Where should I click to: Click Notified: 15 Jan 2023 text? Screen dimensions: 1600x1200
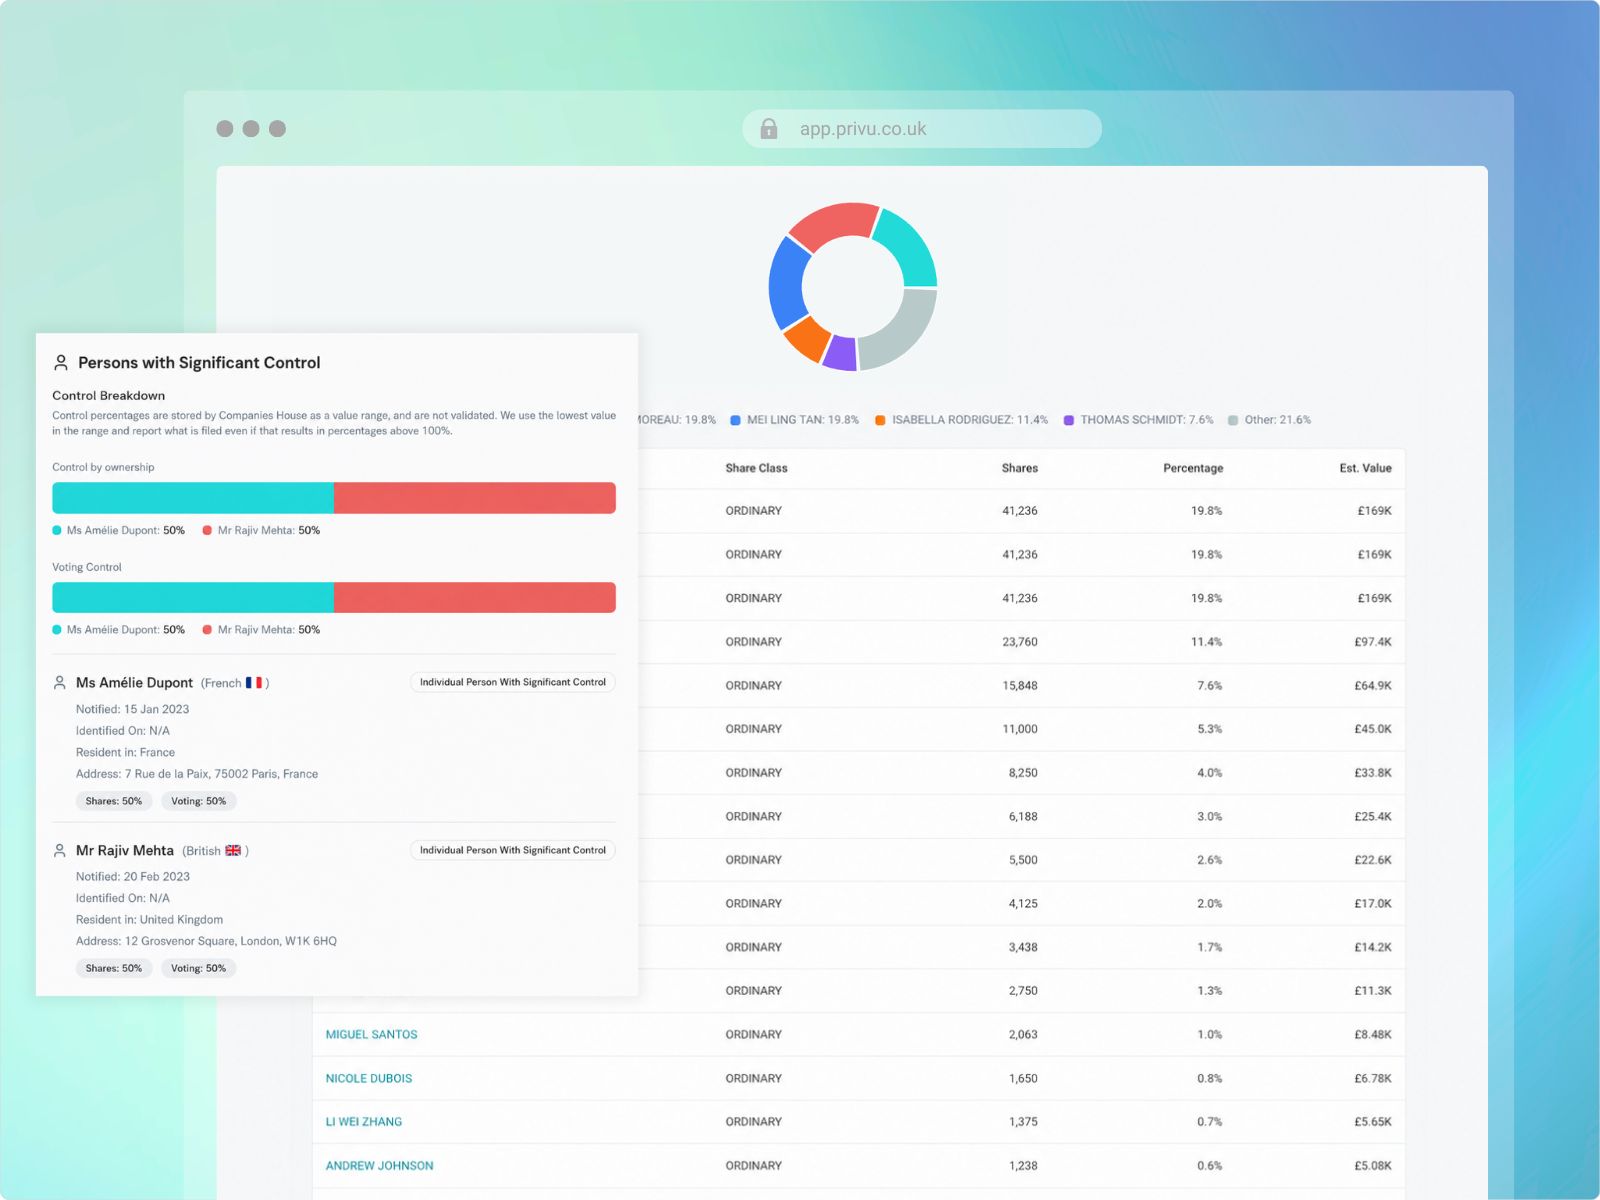[x=132, y=709]
